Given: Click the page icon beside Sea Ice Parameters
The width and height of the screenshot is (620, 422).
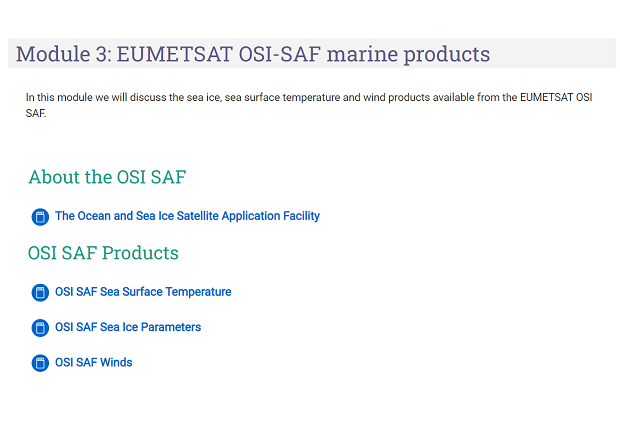Looking at the screenshot, I should (x=40, y=328).
